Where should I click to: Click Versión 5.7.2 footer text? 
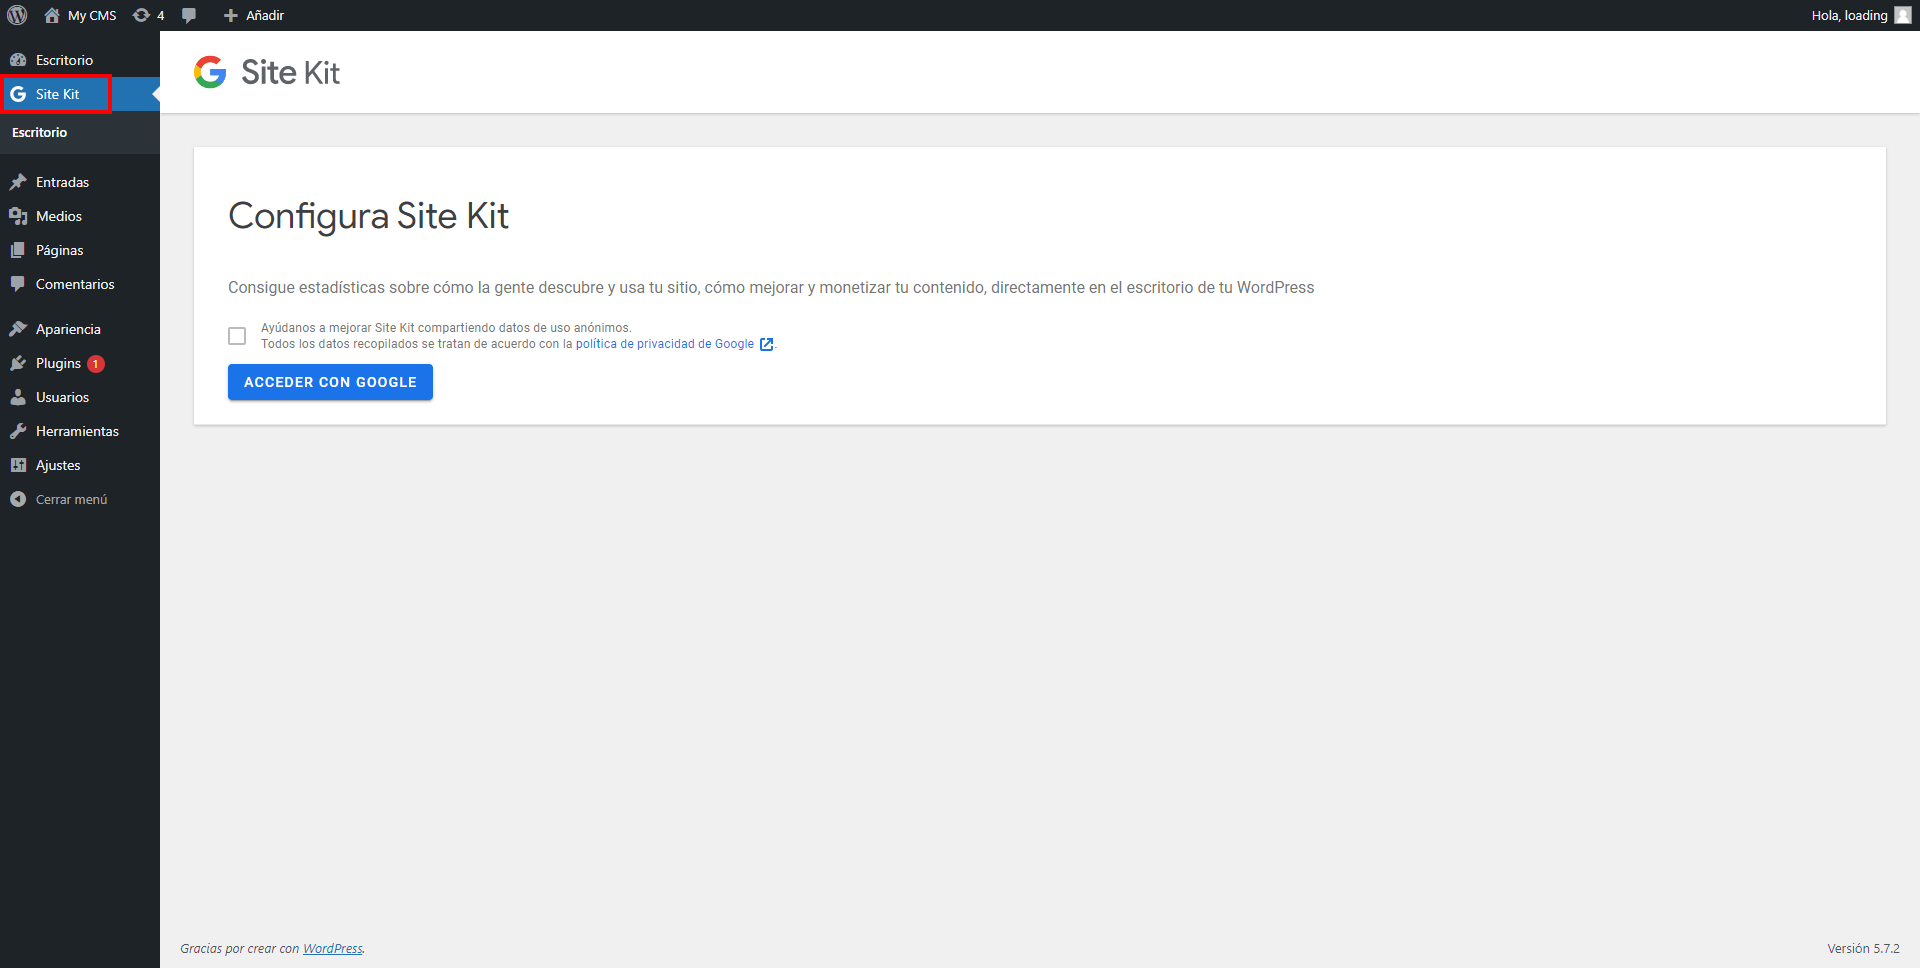pyautogui.click(x=1863, y=949)
